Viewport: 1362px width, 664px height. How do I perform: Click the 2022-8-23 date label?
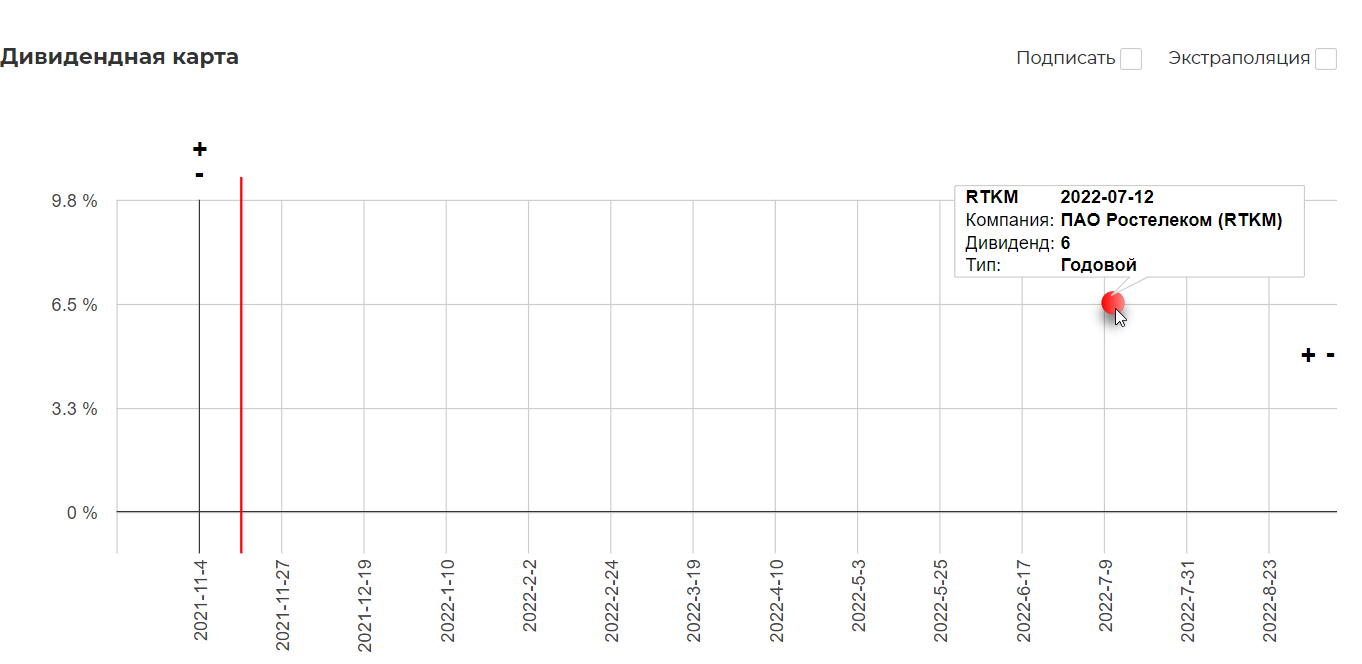pos(1269,602)
